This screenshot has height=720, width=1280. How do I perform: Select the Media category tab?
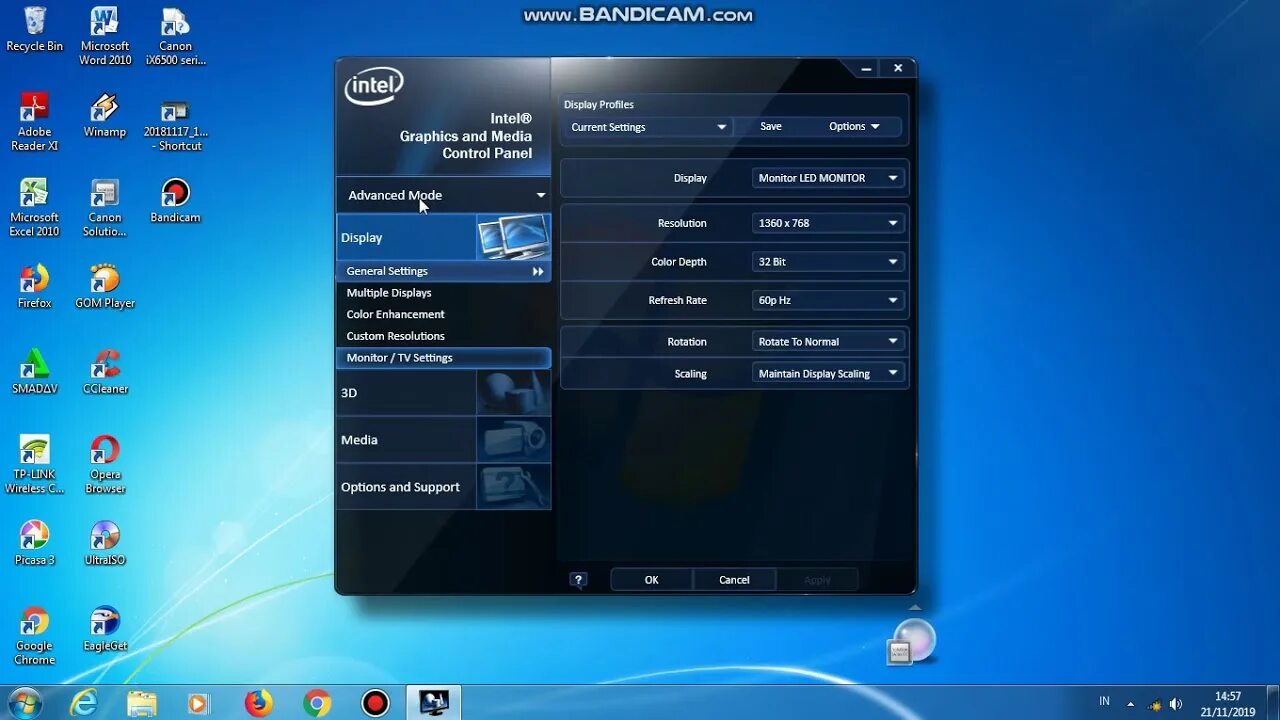[444, 440]
